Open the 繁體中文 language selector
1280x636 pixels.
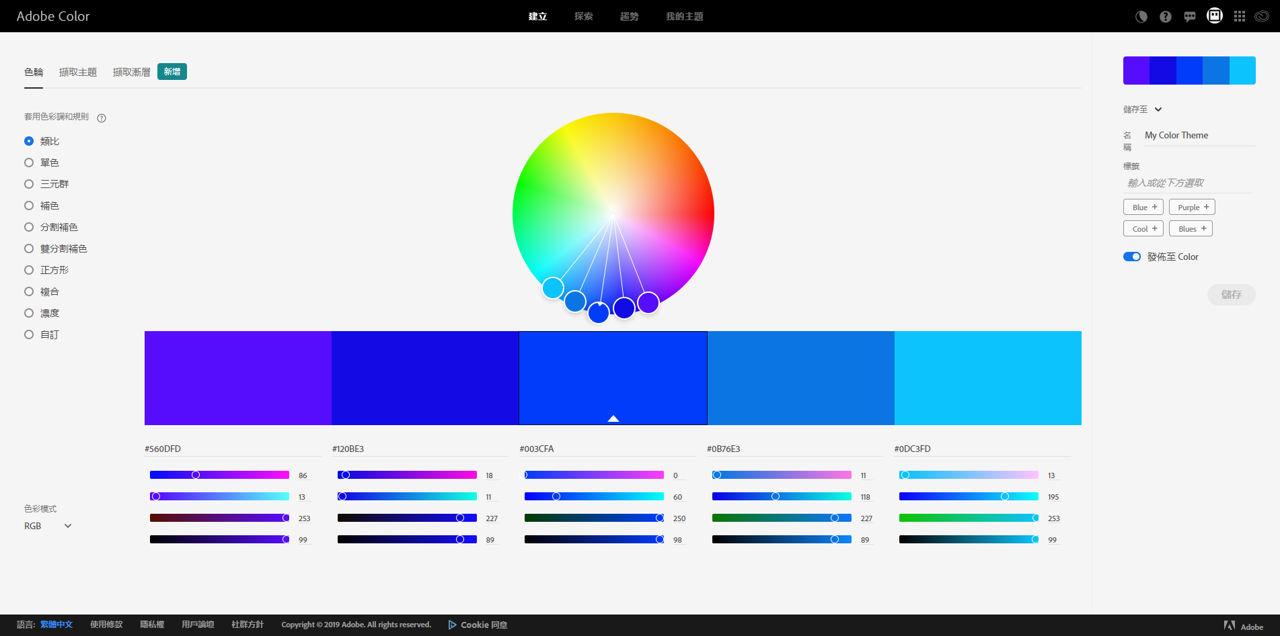56,625
